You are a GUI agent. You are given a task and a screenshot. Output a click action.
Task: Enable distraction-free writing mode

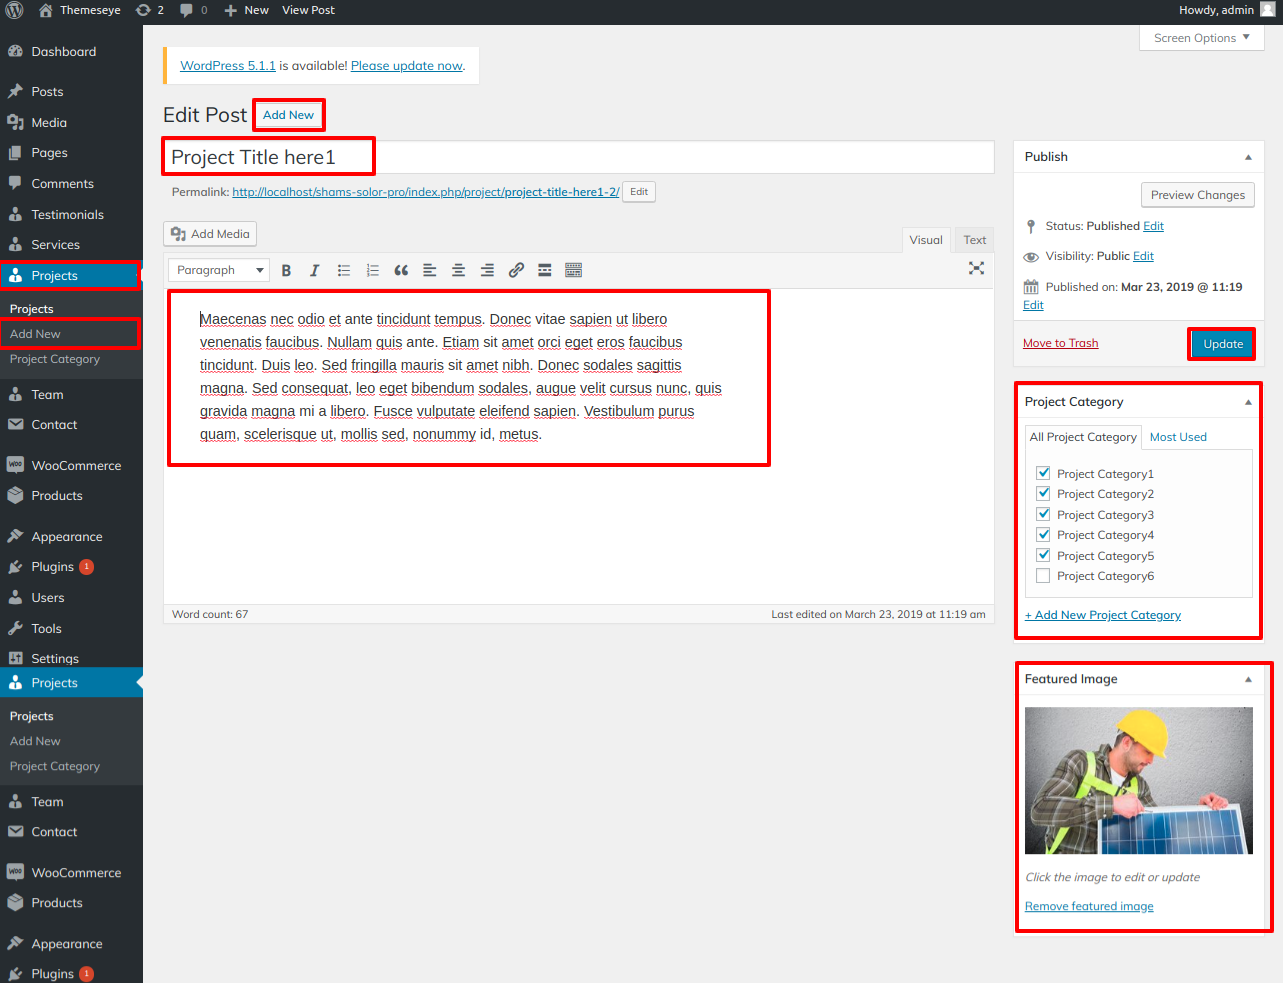976,268
